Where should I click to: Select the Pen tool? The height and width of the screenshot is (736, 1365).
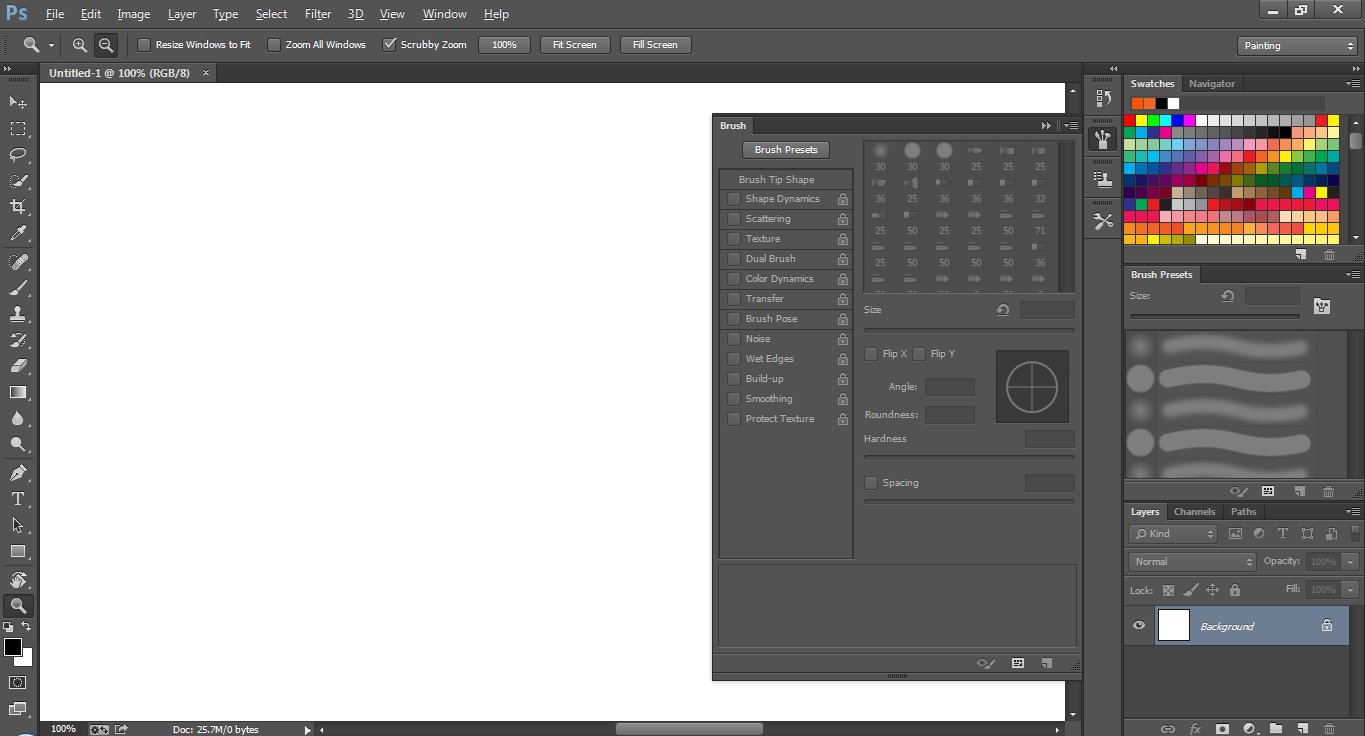18,472
